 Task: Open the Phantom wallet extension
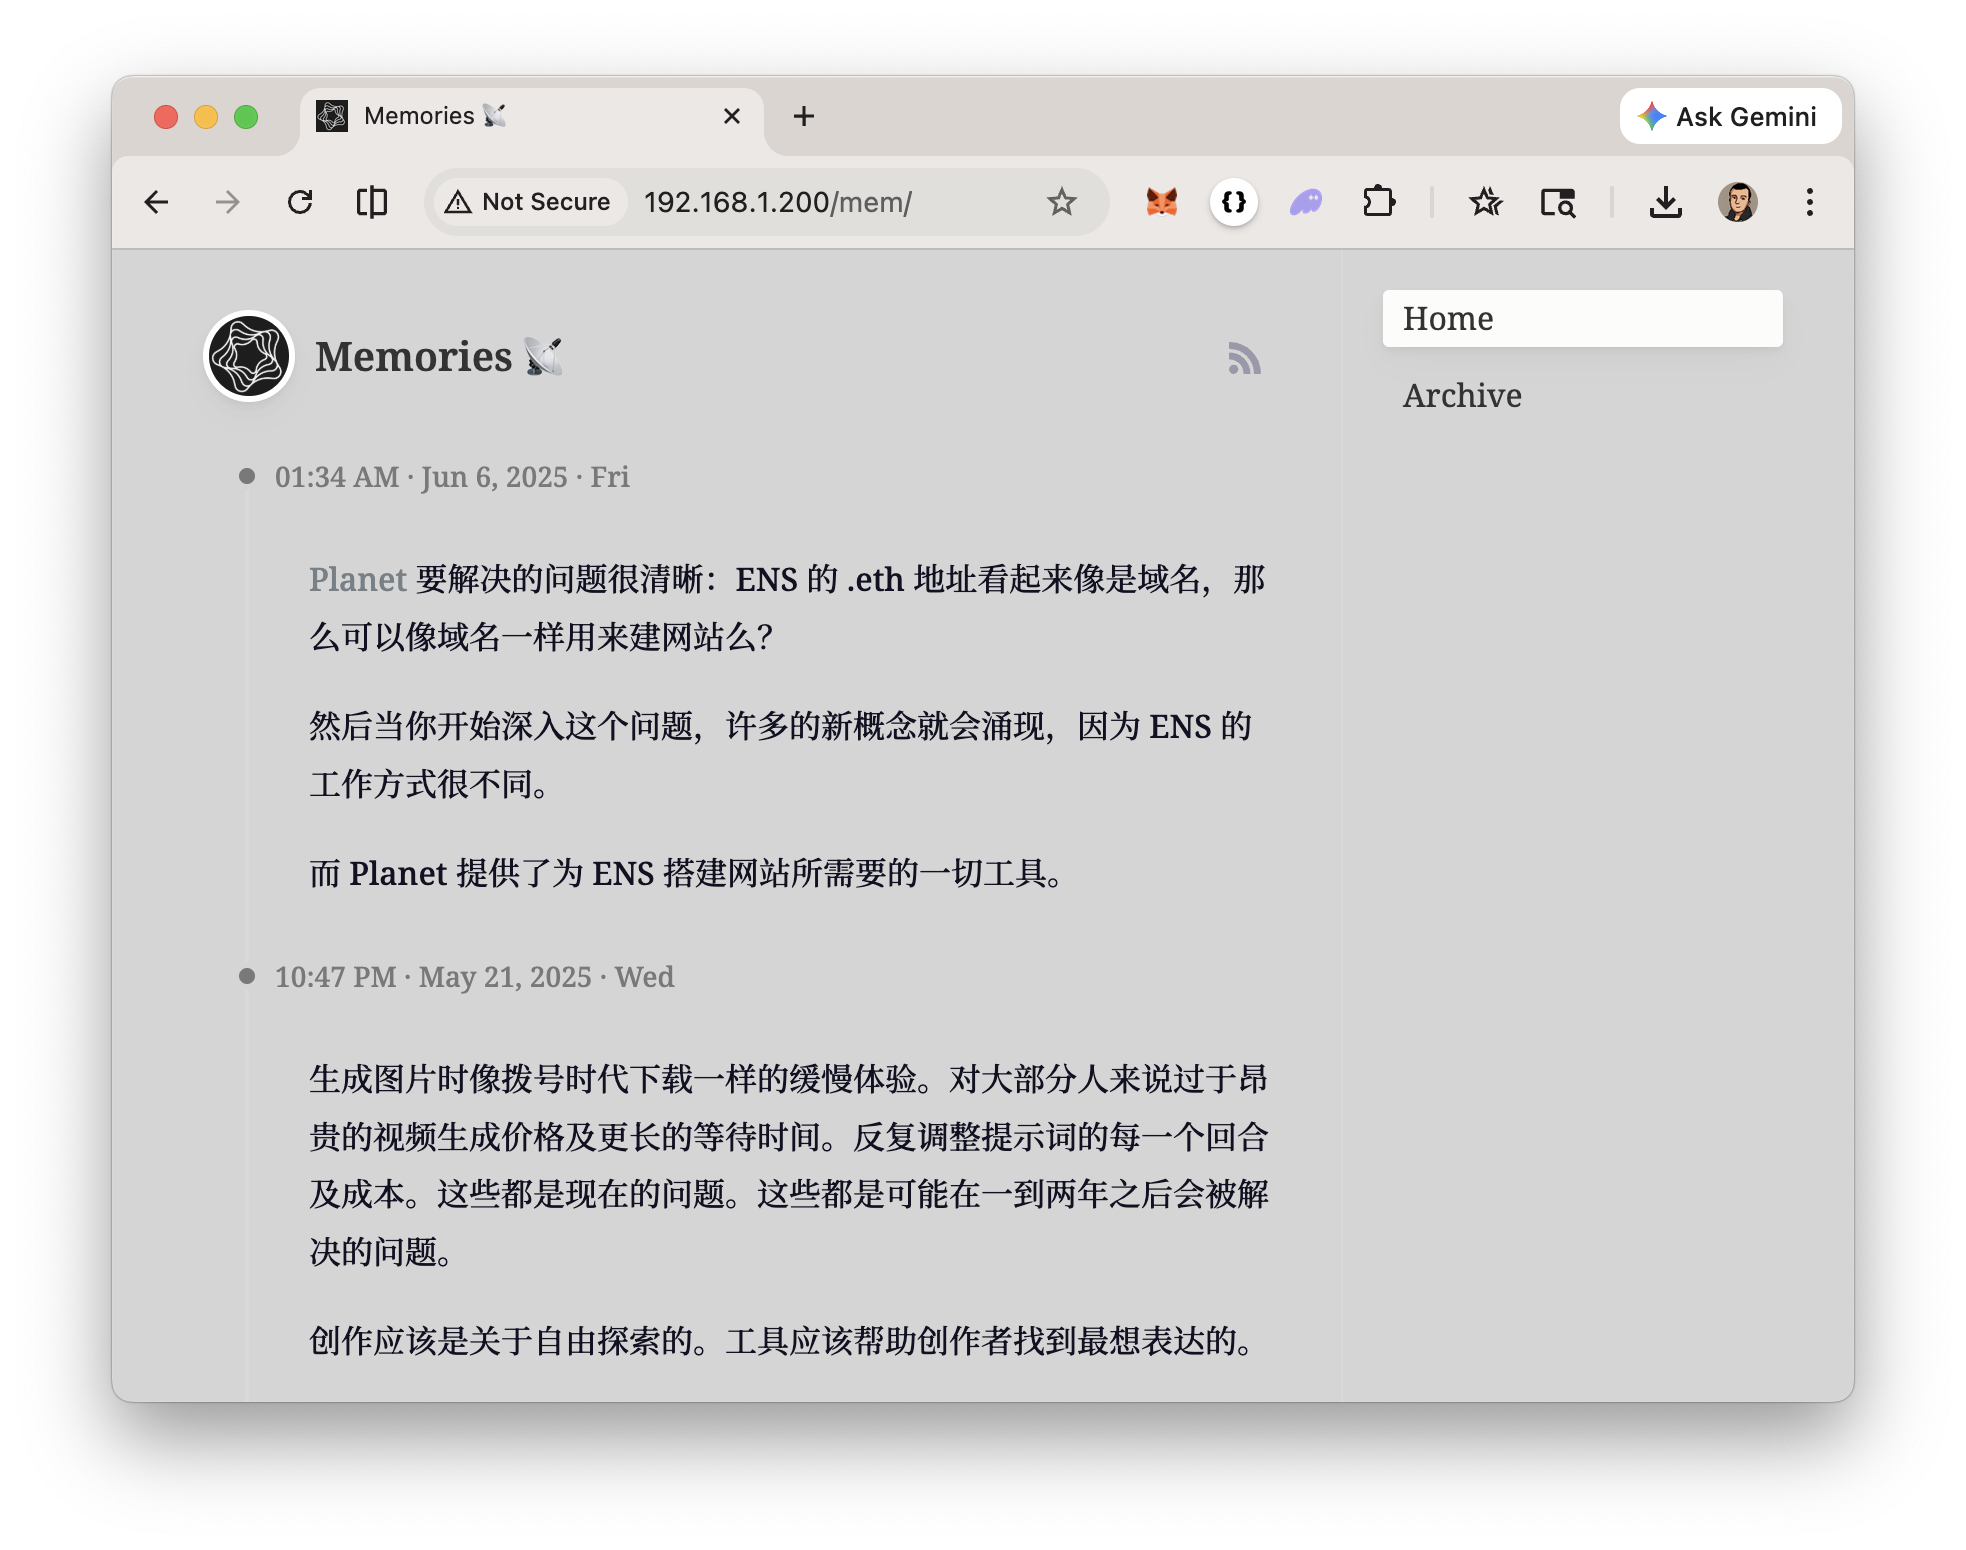(1305, 202)
